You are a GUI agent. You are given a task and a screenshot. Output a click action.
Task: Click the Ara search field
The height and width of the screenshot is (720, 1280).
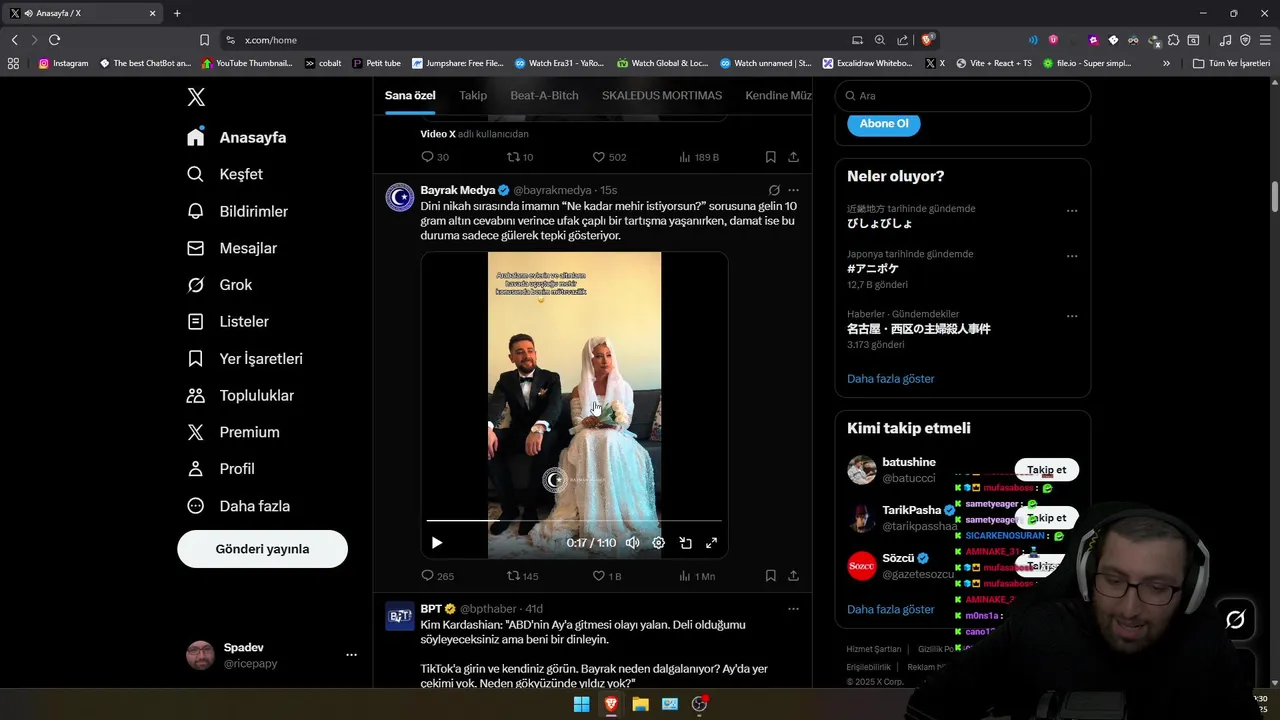[x=962, y=96]
